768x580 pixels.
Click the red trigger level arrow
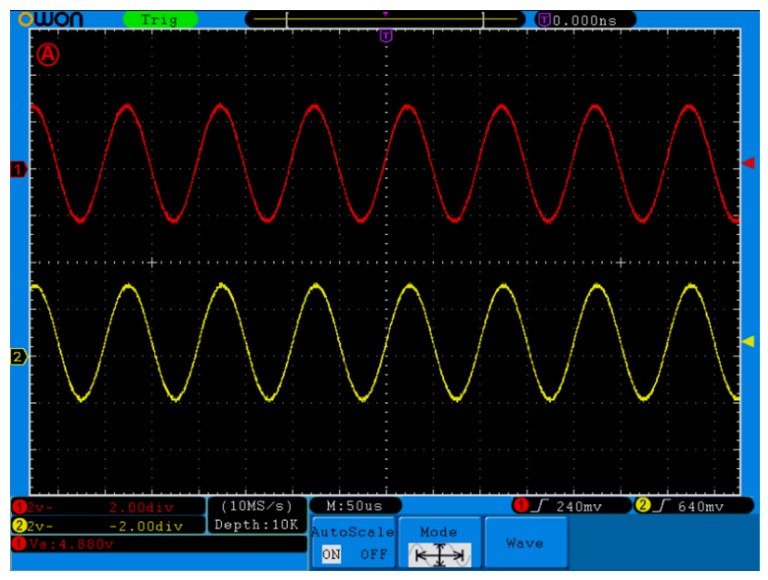[748, 163]
